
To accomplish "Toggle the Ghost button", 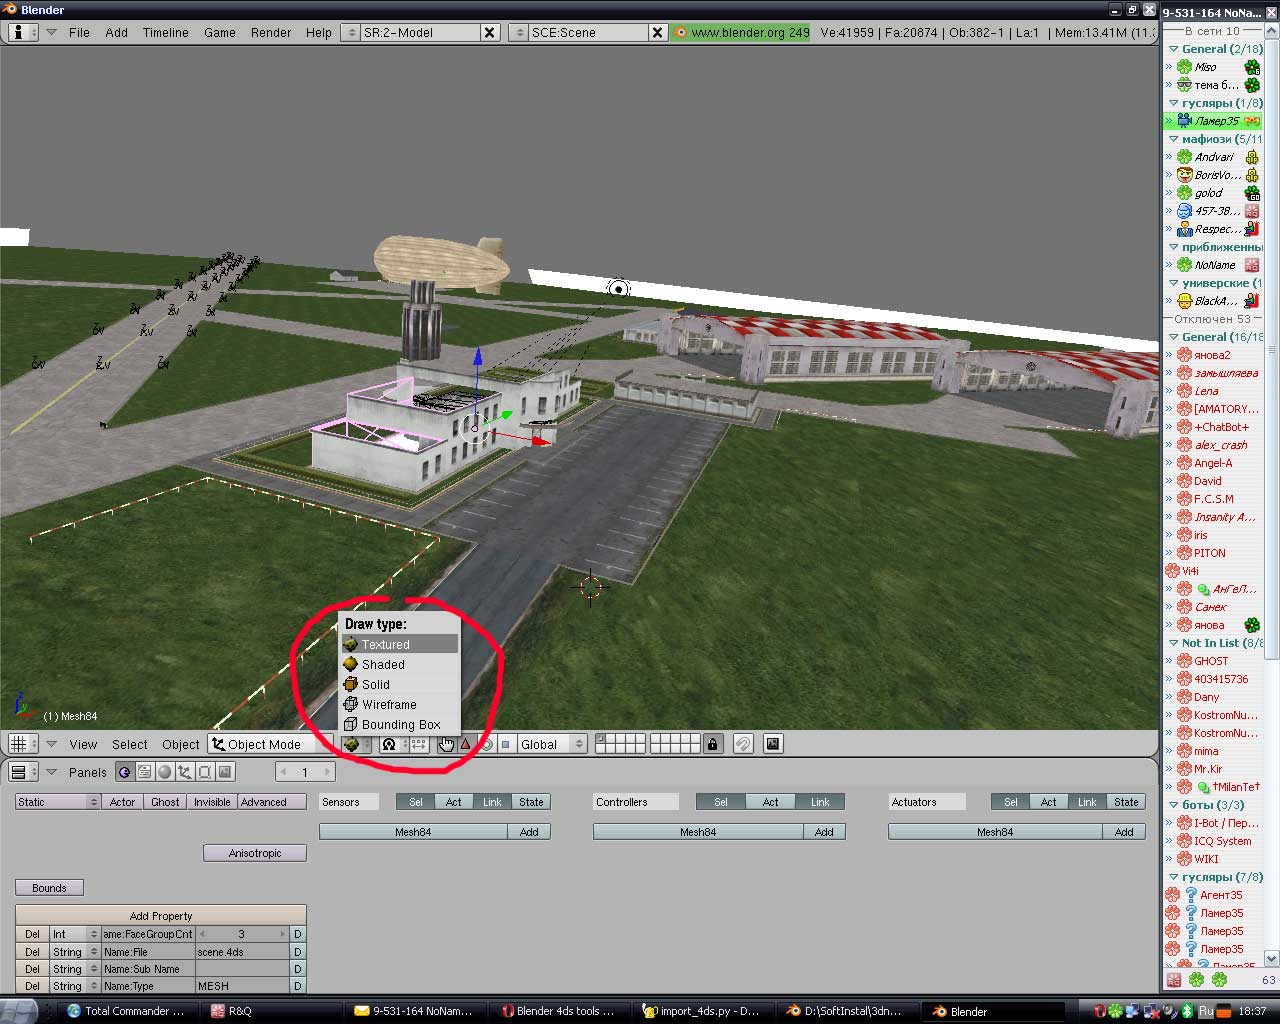I will point(165,802).
